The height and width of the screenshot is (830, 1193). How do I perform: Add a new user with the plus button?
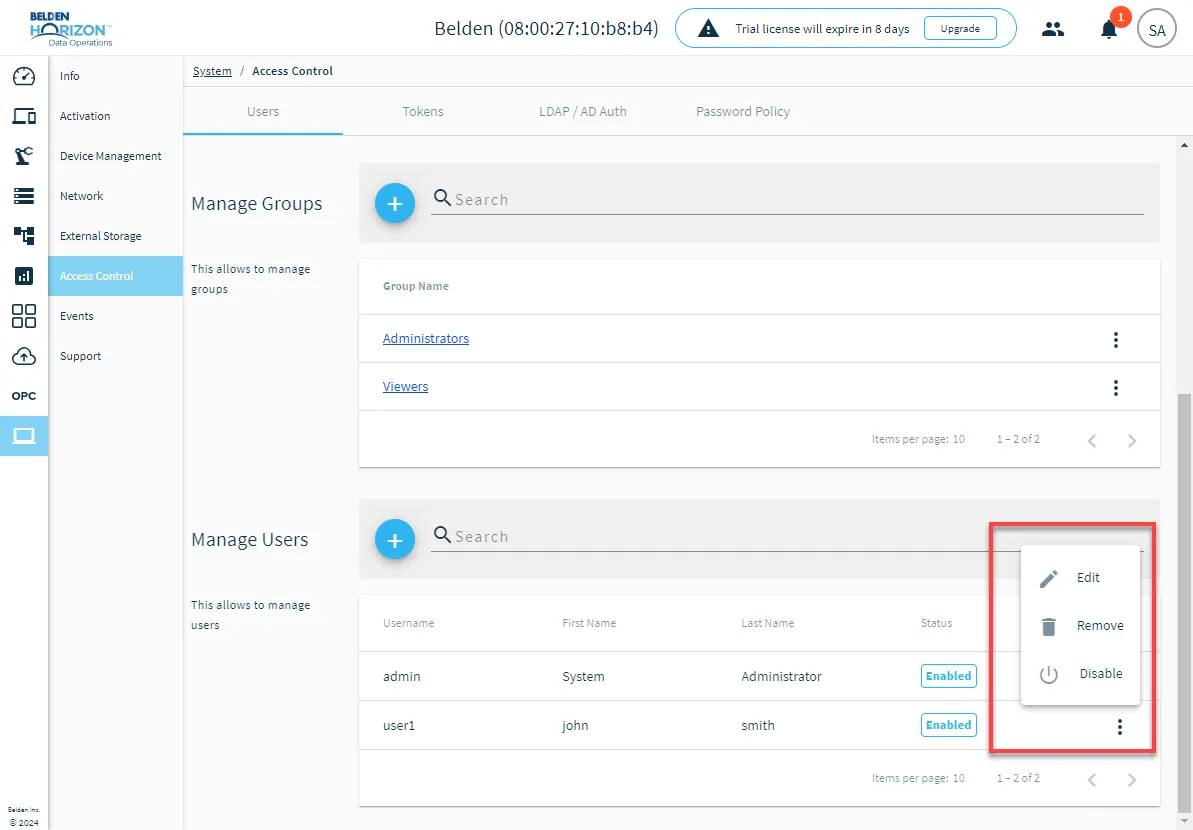click(x=395, y=539)
